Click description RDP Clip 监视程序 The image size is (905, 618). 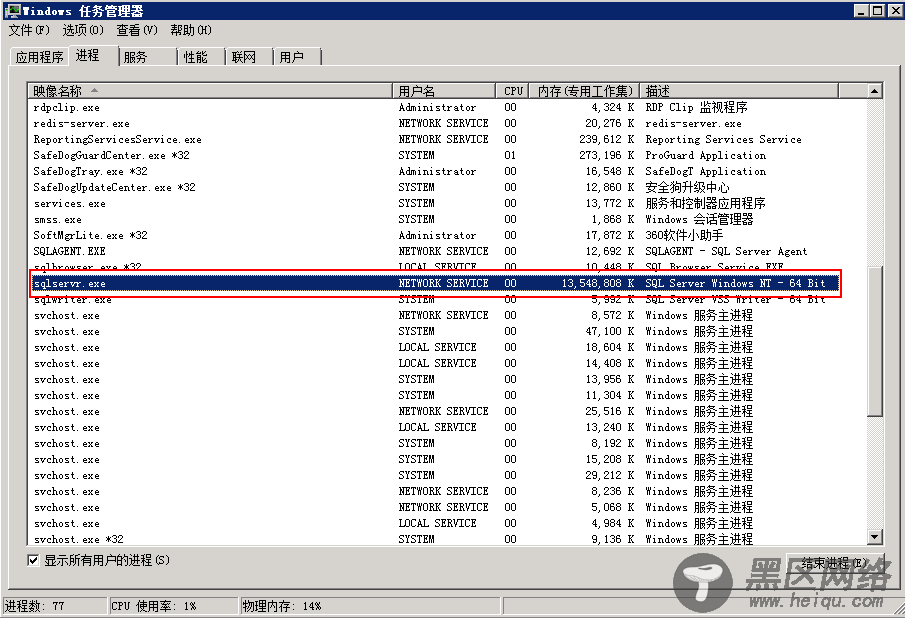(x=697, y=107)
